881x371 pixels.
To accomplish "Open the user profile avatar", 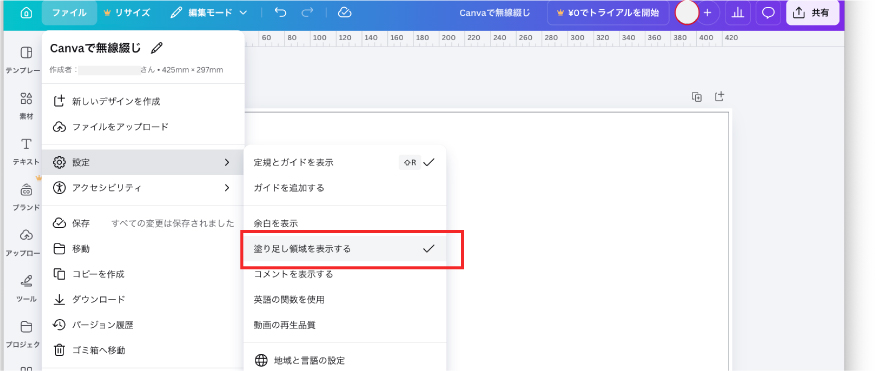I will (x=687, y=13).
